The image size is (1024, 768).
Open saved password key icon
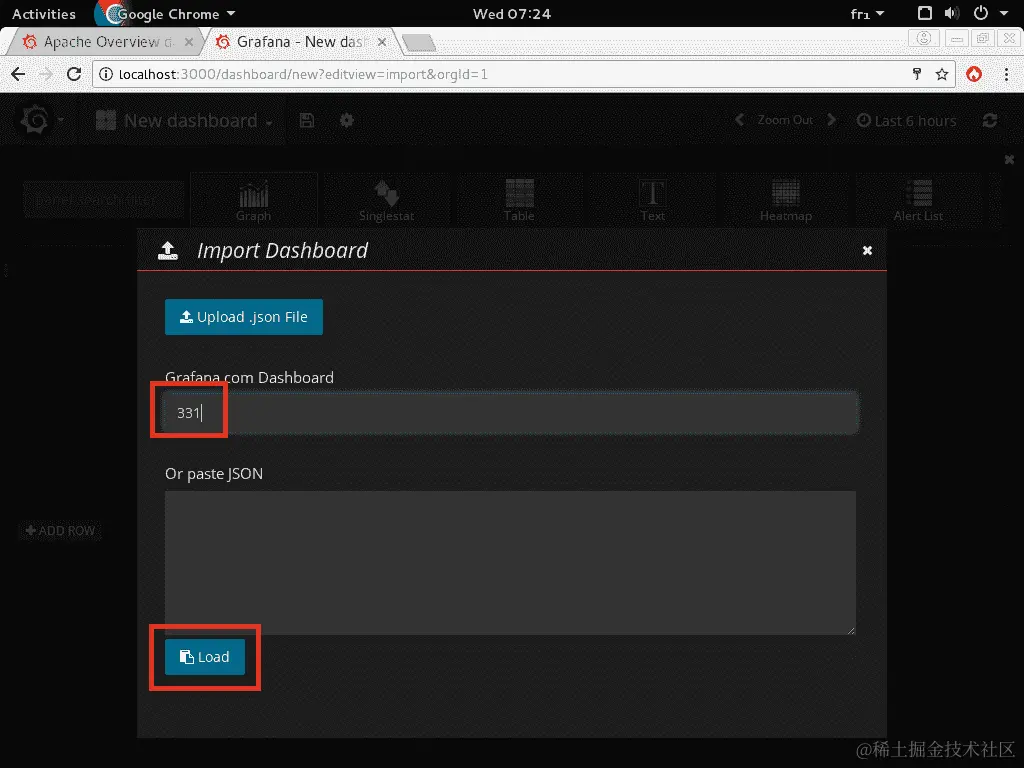pyautogui.click(x=917, y=74)
